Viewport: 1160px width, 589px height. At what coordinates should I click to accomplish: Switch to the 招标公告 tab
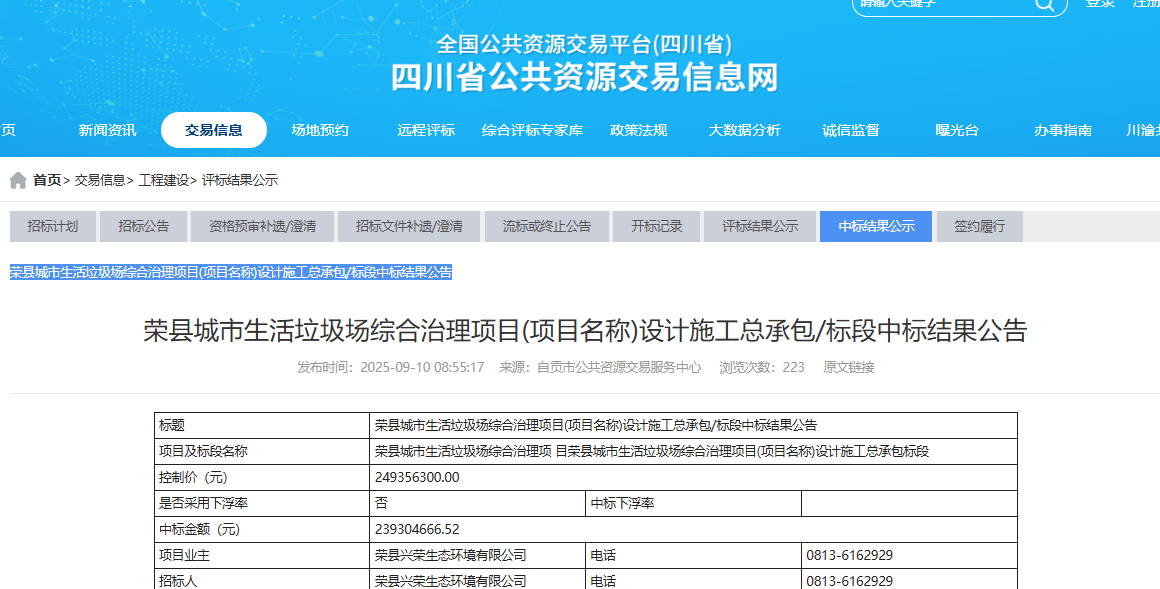click(143, 226)
